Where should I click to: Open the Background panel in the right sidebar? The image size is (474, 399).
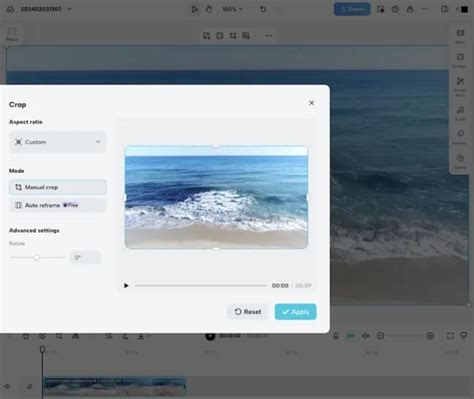click(460, 60)
